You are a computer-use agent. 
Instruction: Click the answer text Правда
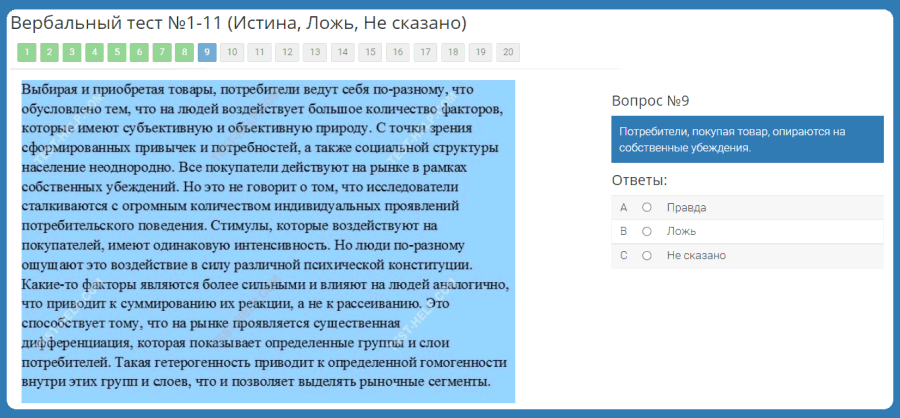[x=686, y=208]
